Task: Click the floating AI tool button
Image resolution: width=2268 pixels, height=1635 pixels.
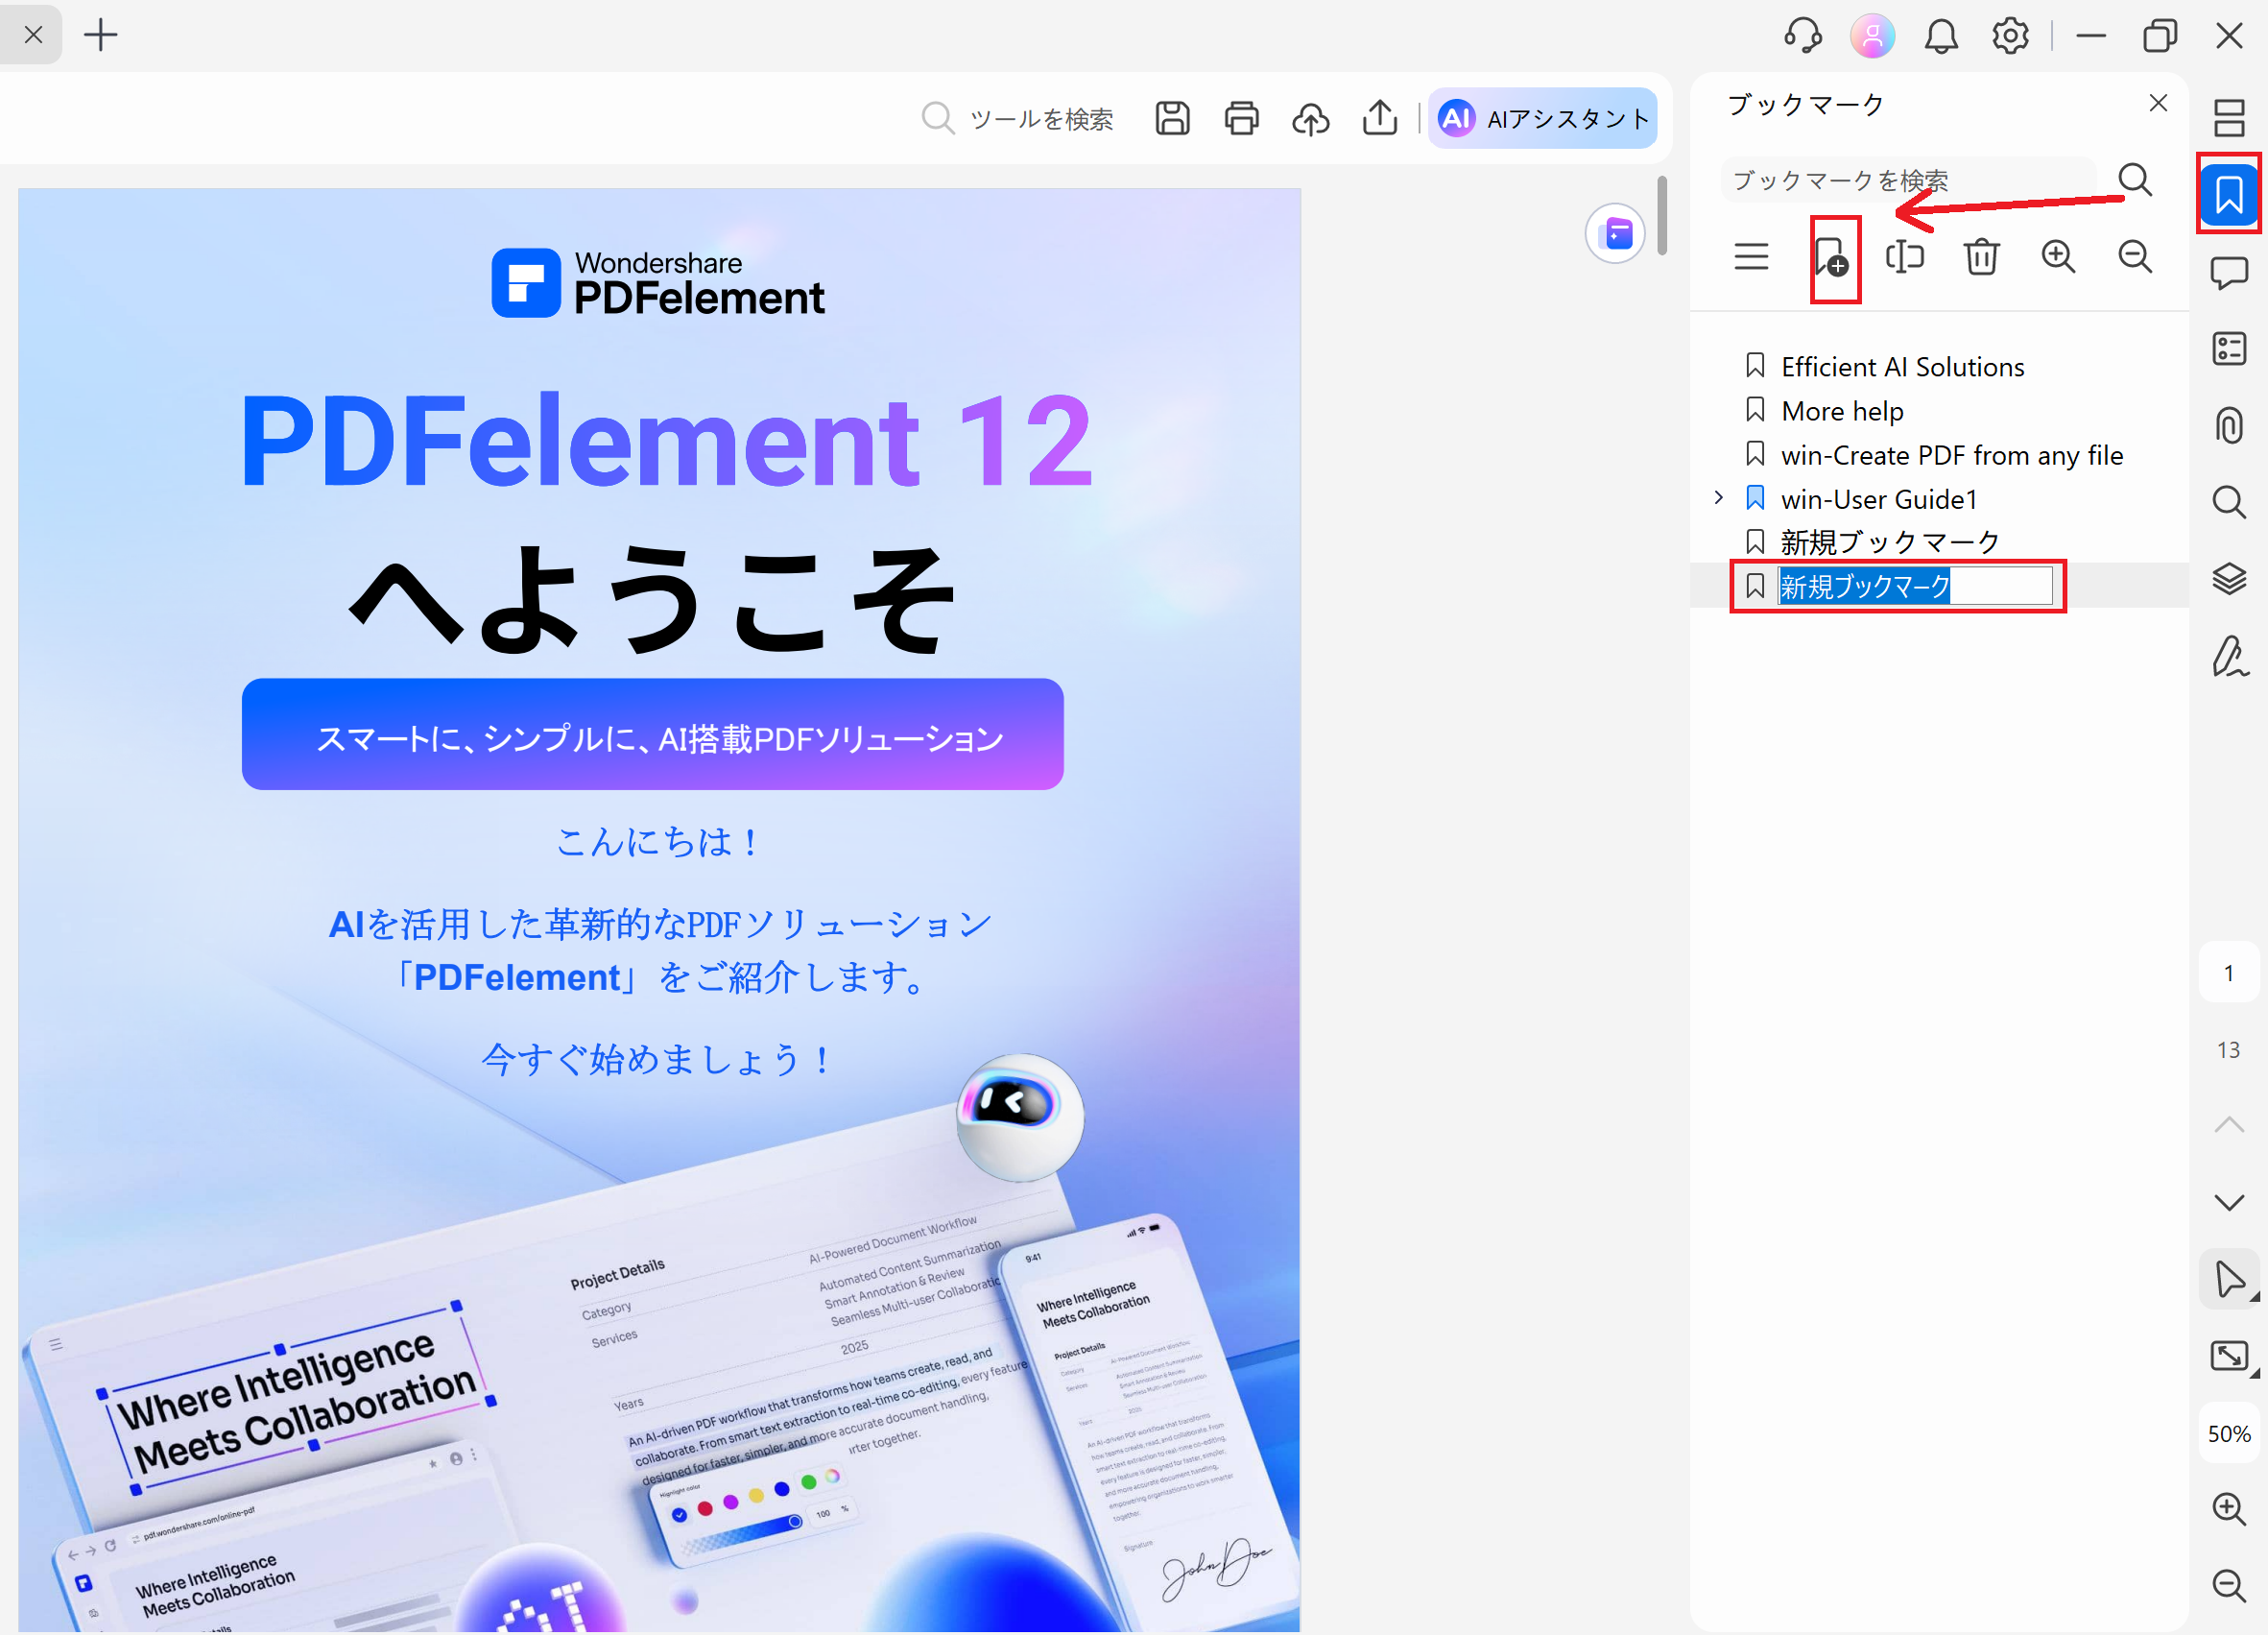Action: 1615,234
